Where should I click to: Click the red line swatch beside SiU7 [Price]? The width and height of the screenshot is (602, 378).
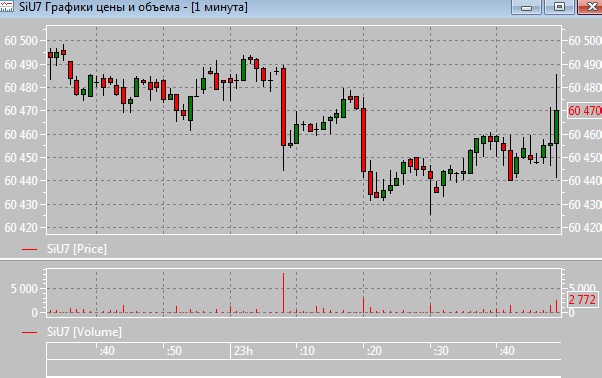pos(30,249)
